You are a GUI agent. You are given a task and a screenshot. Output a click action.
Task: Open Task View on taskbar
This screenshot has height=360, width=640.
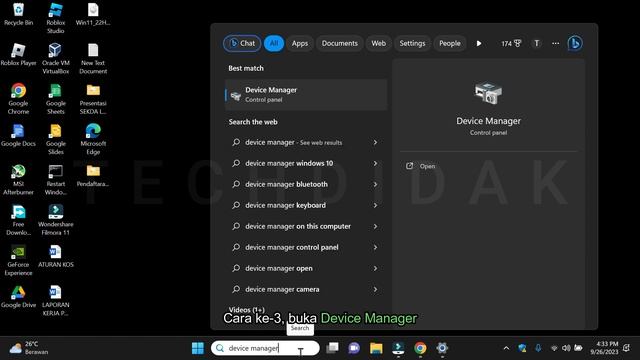click(332, 348)
